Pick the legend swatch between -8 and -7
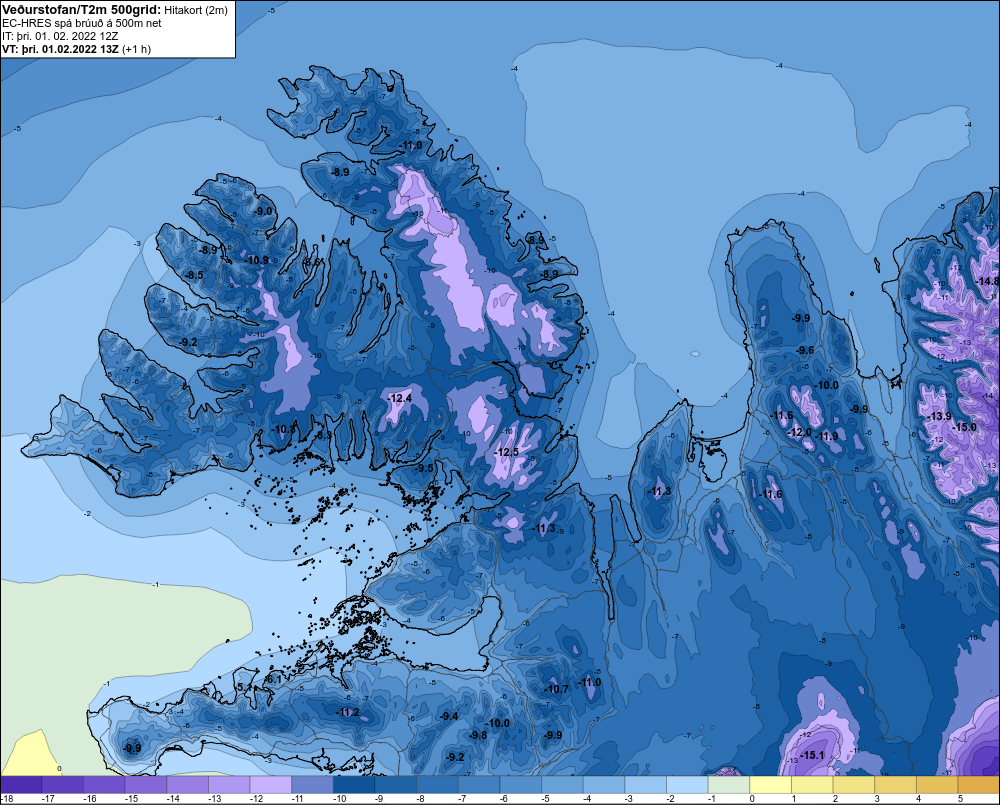The image size is (1000, 805). [x=437, y=785]
